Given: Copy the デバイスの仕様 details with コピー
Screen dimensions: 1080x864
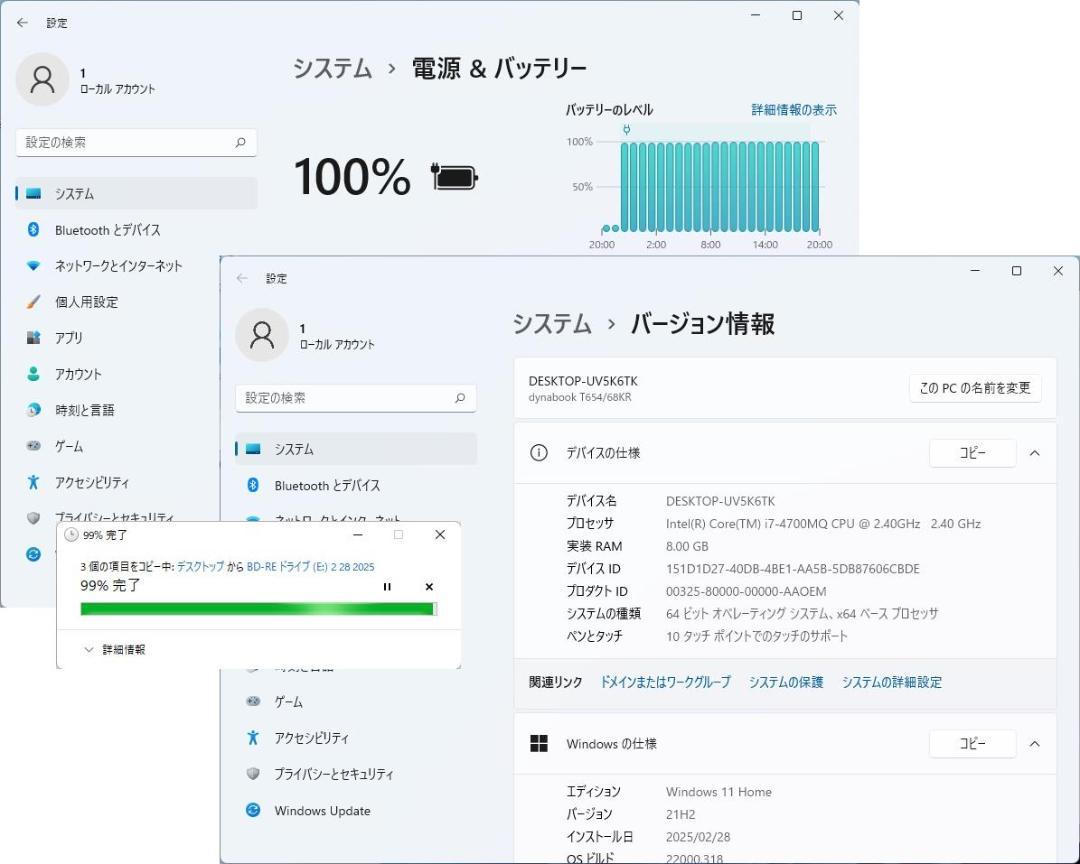Looking at the screenshot, I should pos(973,453).
